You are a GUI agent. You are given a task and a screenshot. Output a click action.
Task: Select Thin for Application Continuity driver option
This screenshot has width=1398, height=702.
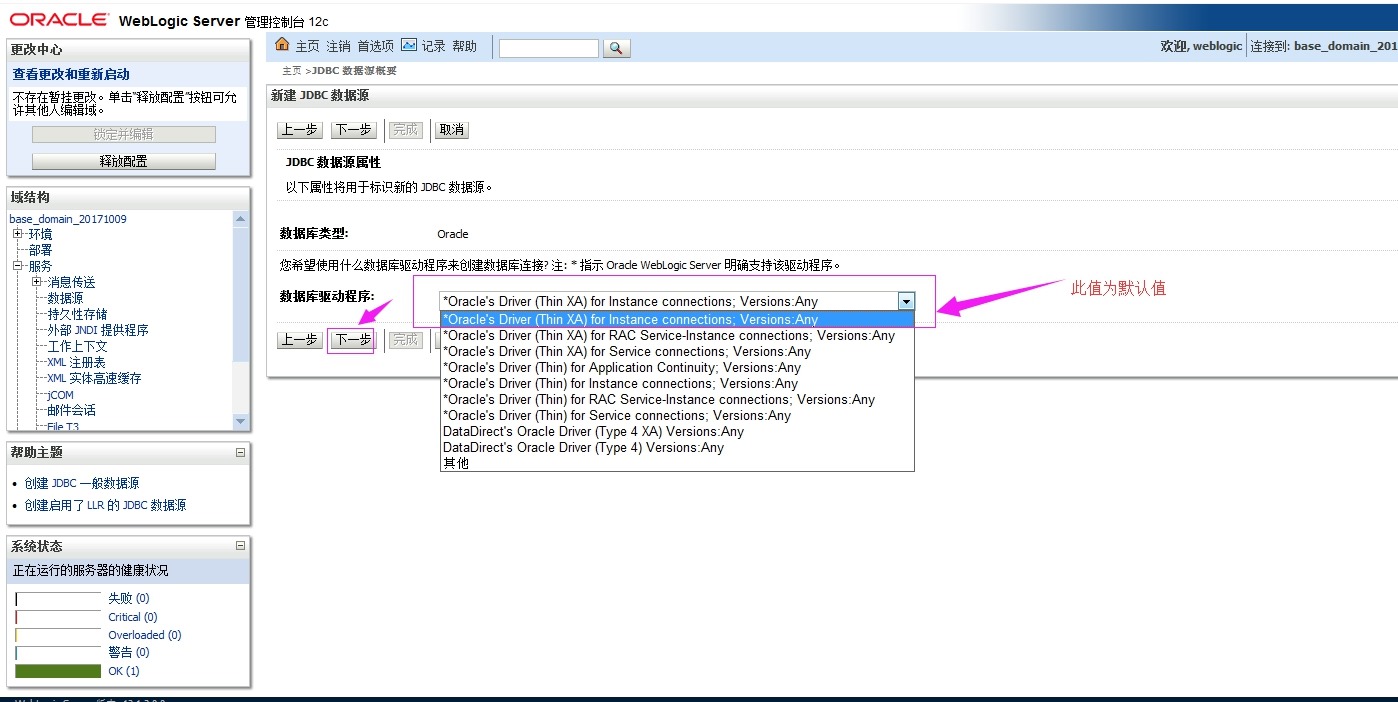tap(677, 367)
